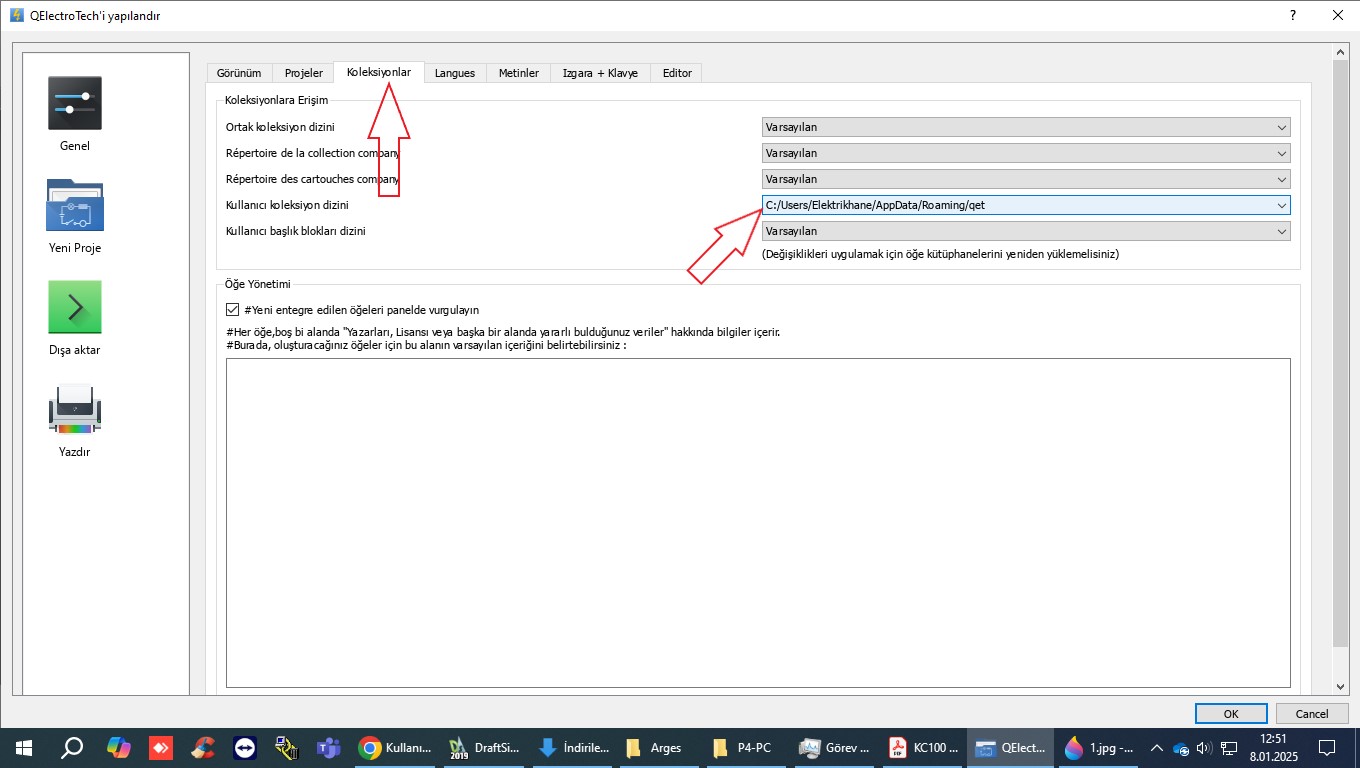1360x768 pixels.
Task: Open the Kullanıcı koleksiyon dizini path dropdown
Action: point(1025,205)
